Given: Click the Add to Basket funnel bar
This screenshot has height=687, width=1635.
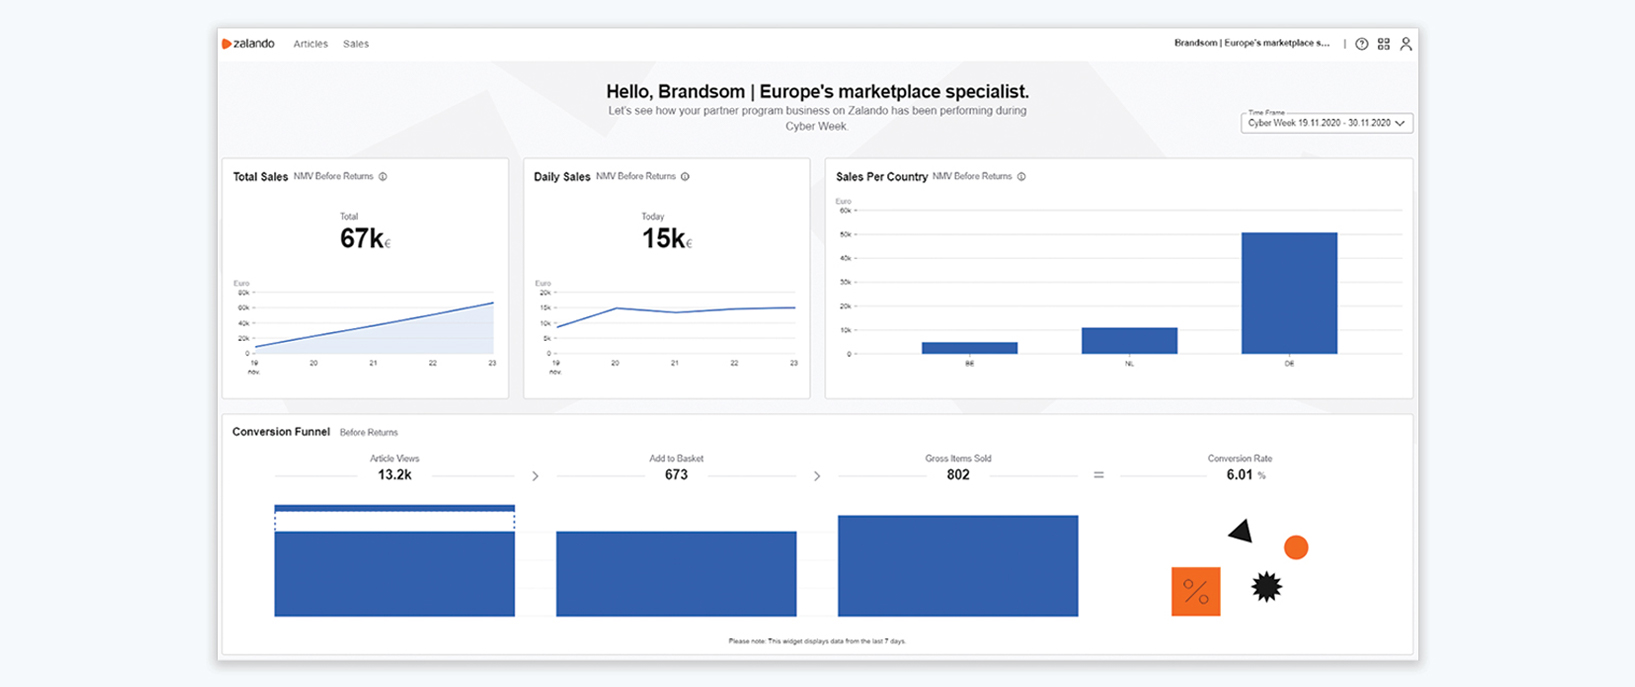Looking at the screenshot, I should click(x=676, y=573).
